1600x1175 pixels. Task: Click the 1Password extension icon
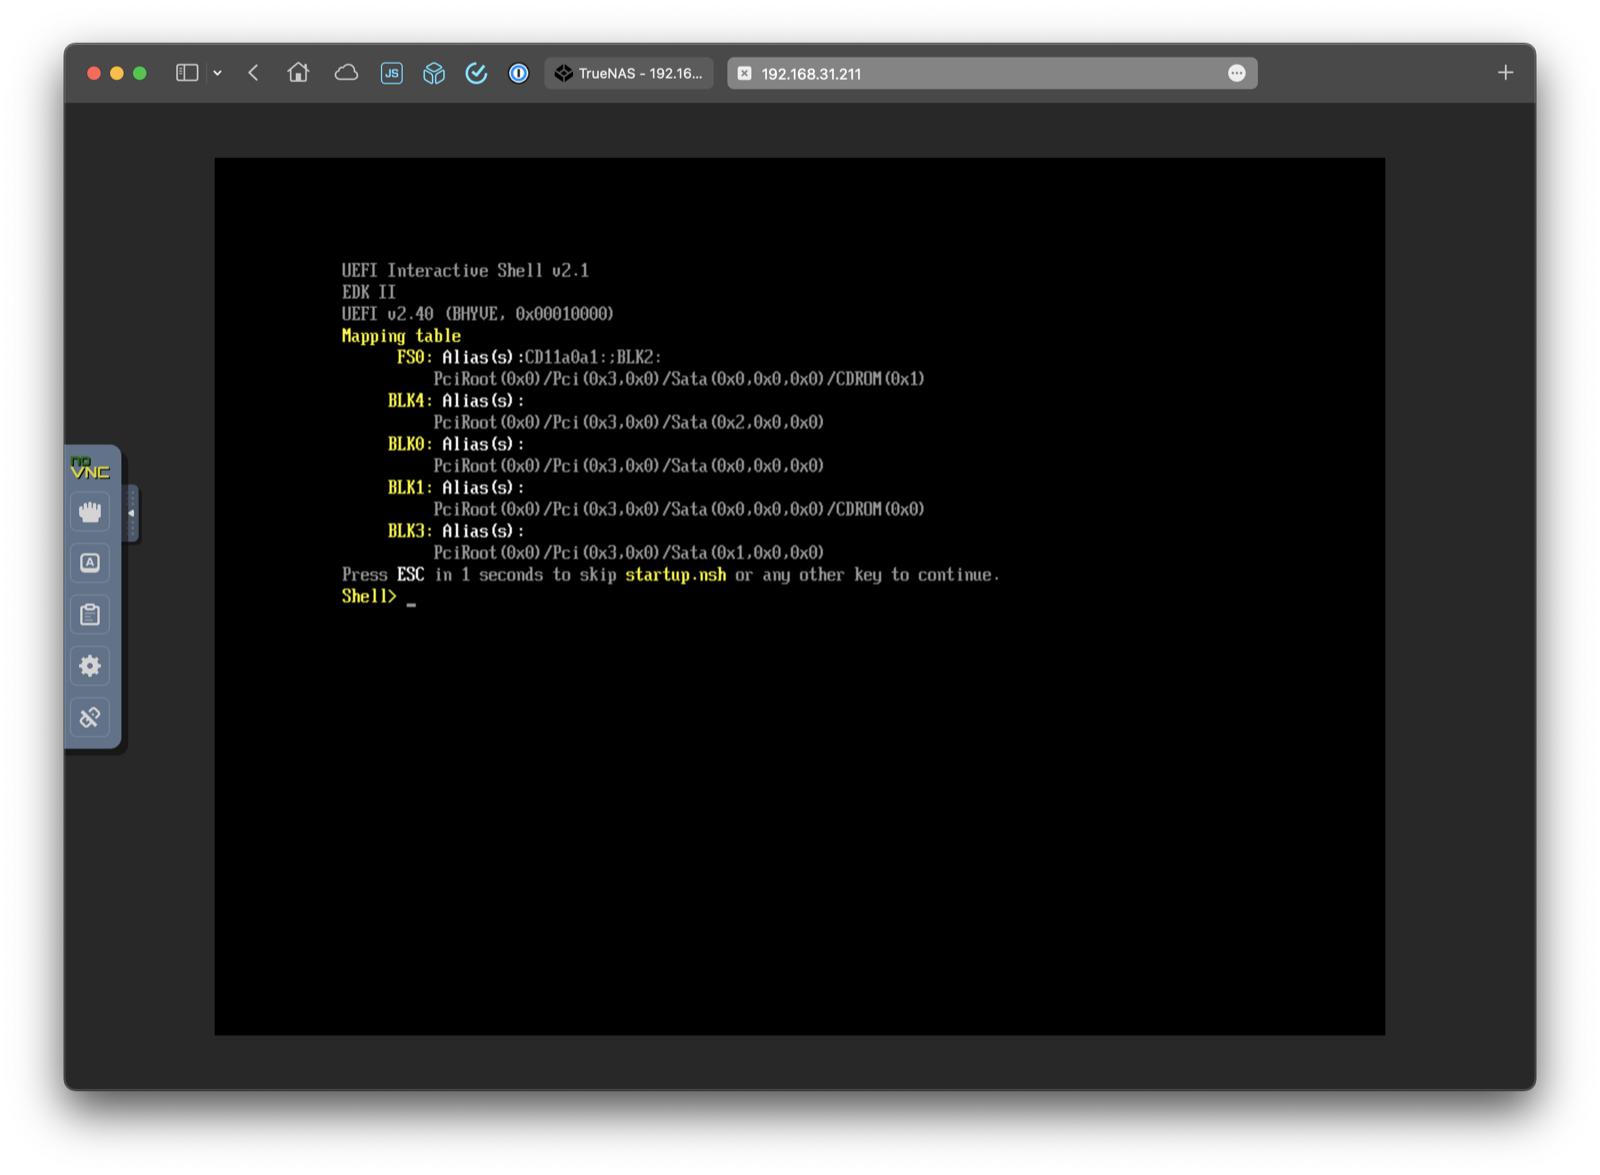click(x=518, y=73)
